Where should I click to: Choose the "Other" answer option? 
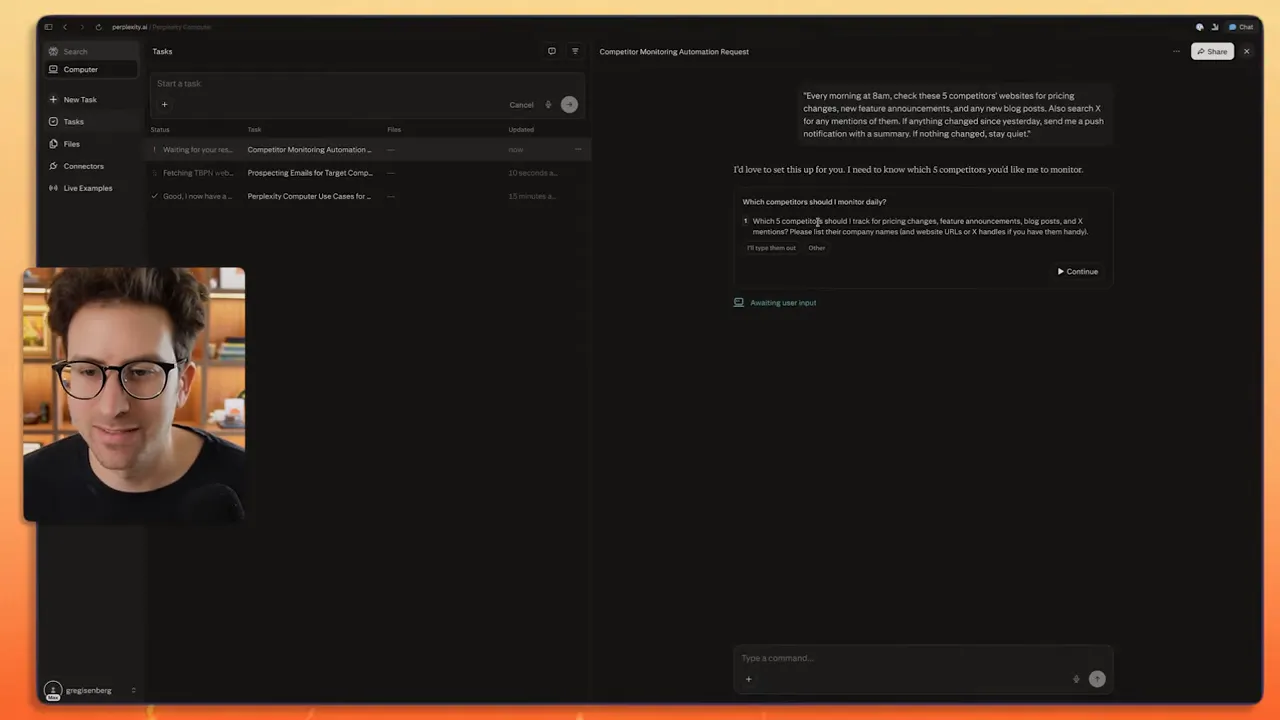pyautogui.click(x=817, y=248)
